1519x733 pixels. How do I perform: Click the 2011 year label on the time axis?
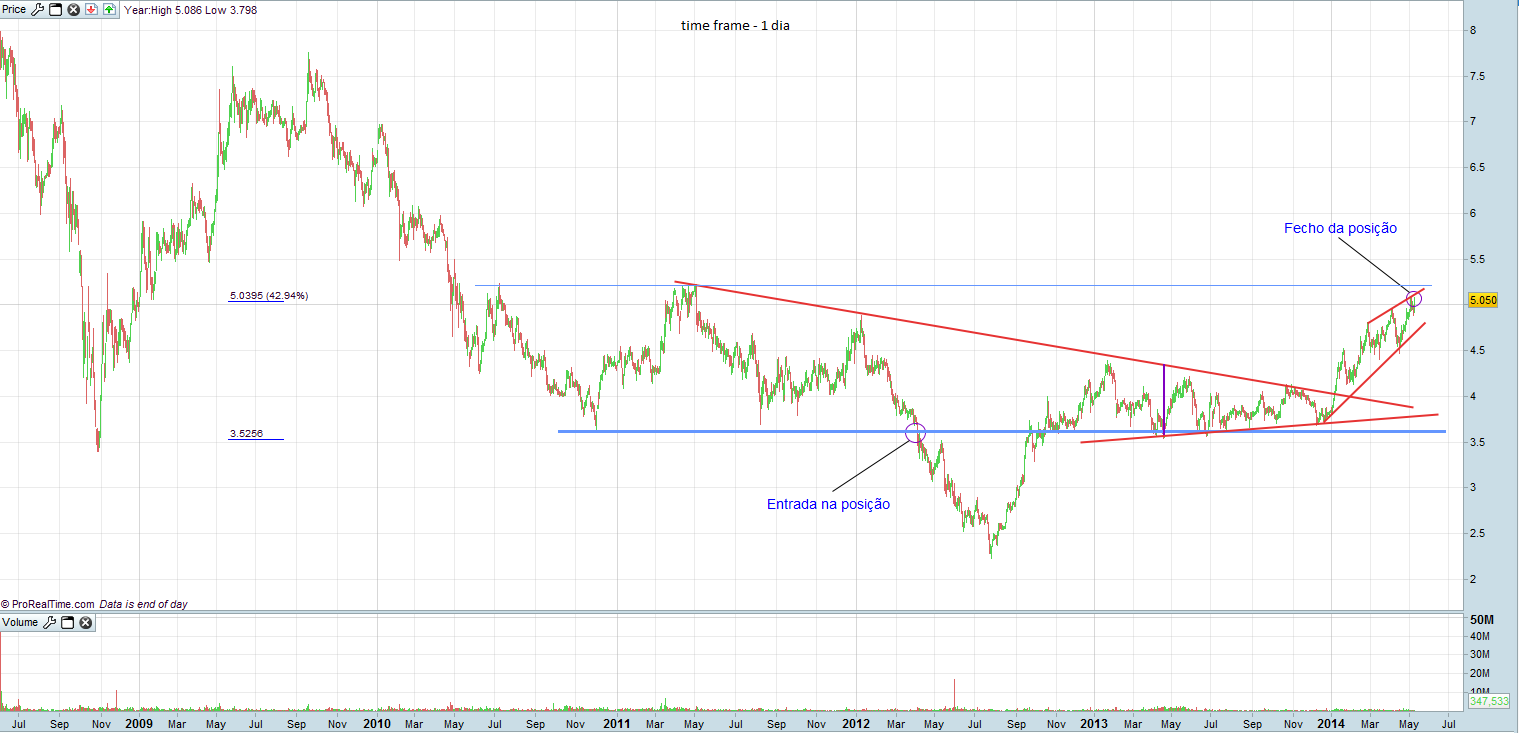[x=616, y=722]
